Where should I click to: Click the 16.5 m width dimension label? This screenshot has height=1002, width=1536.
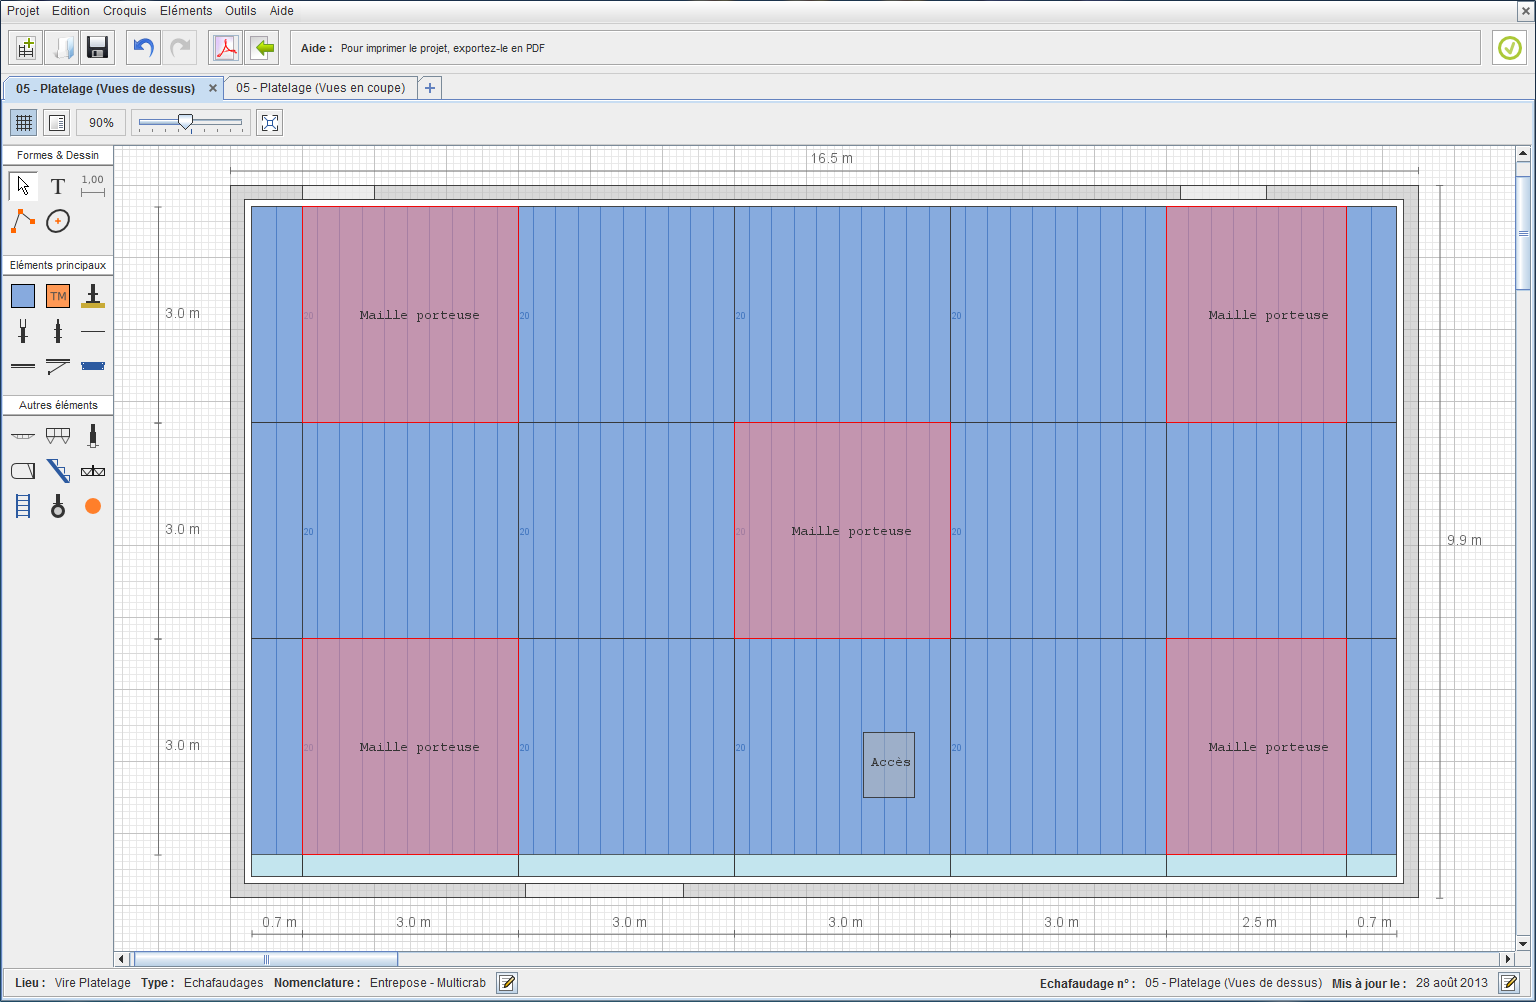pos(832,158)
